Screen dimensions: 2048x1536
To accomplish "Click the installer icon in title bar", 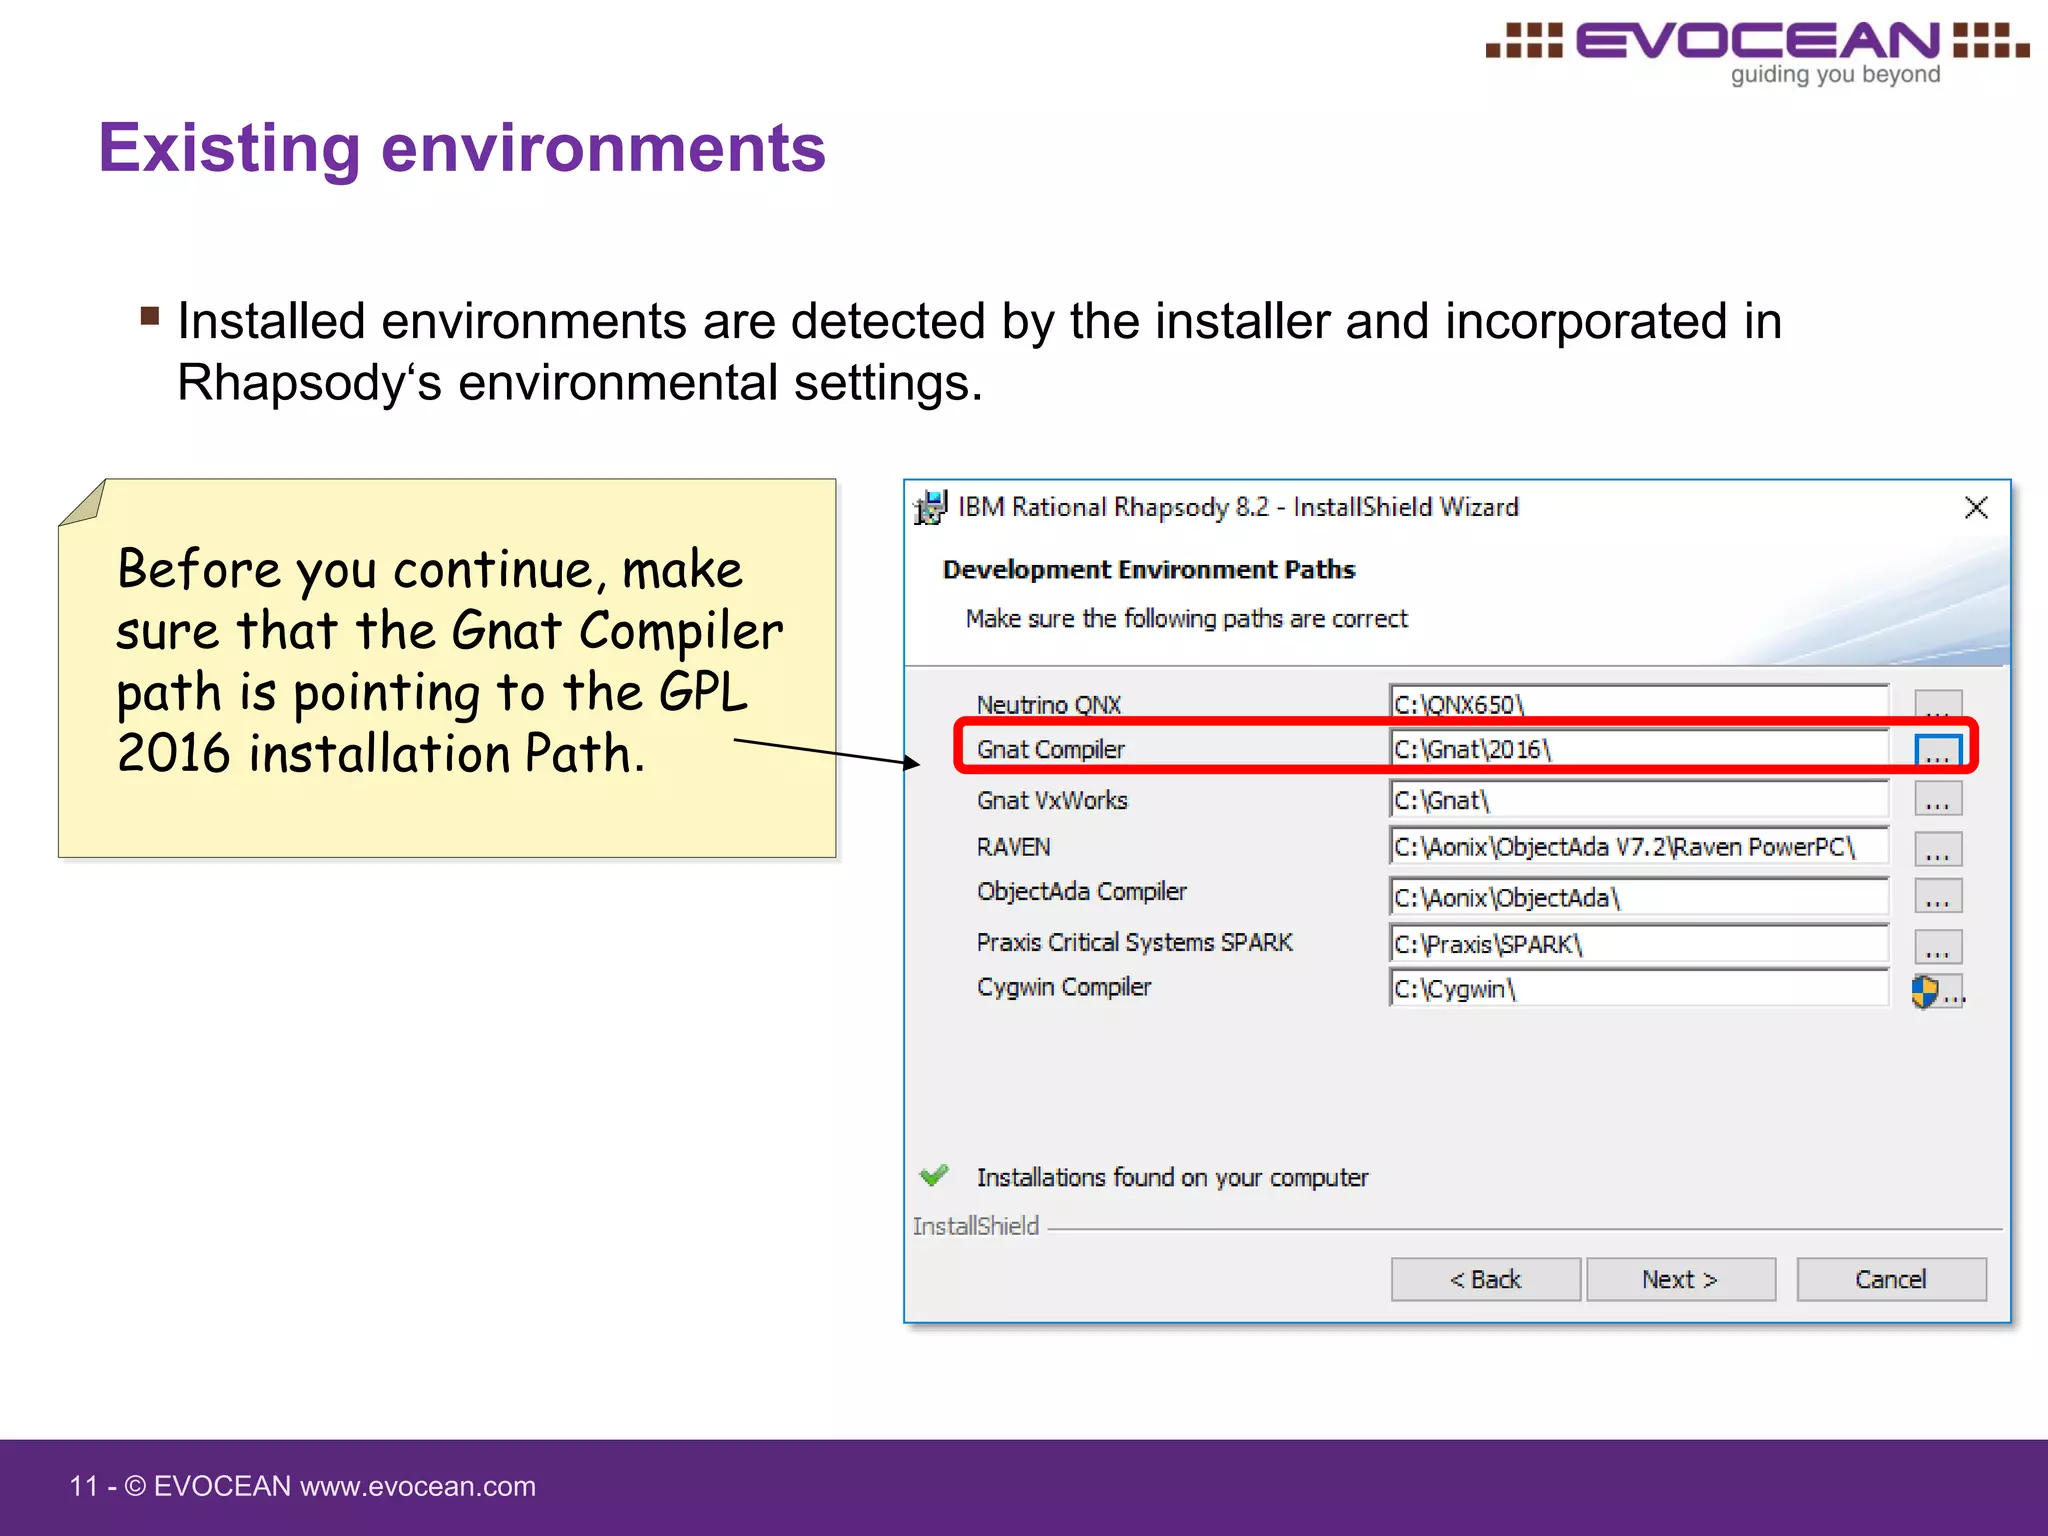I will pos(931,508).
